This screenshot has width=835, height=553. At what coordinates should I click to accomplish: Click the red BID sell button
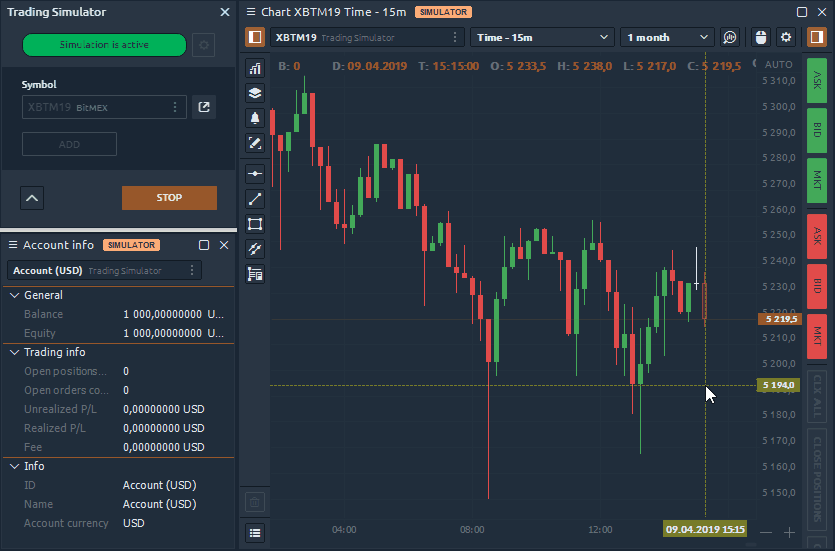pyautogui.click(x=817, y=286)
